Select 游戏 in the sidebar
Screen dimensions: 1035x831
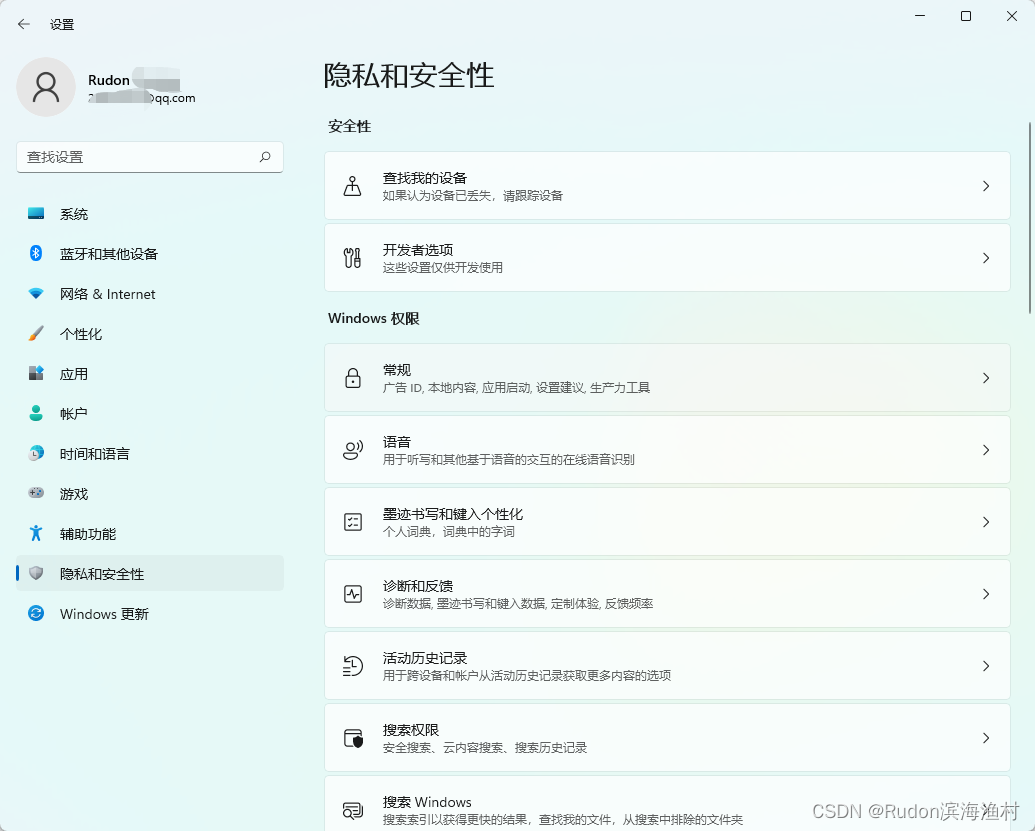(150, 493)
